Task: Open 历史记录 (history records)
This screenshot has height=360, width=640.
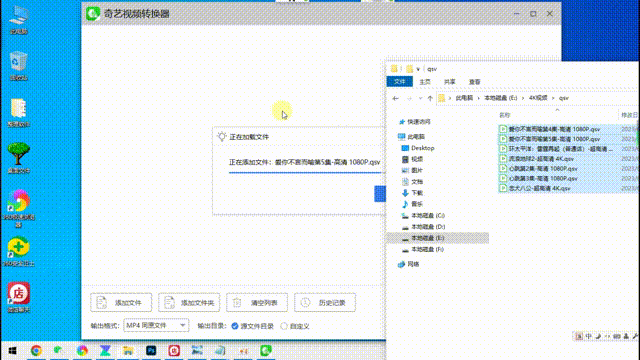Action: click(325, 302)
